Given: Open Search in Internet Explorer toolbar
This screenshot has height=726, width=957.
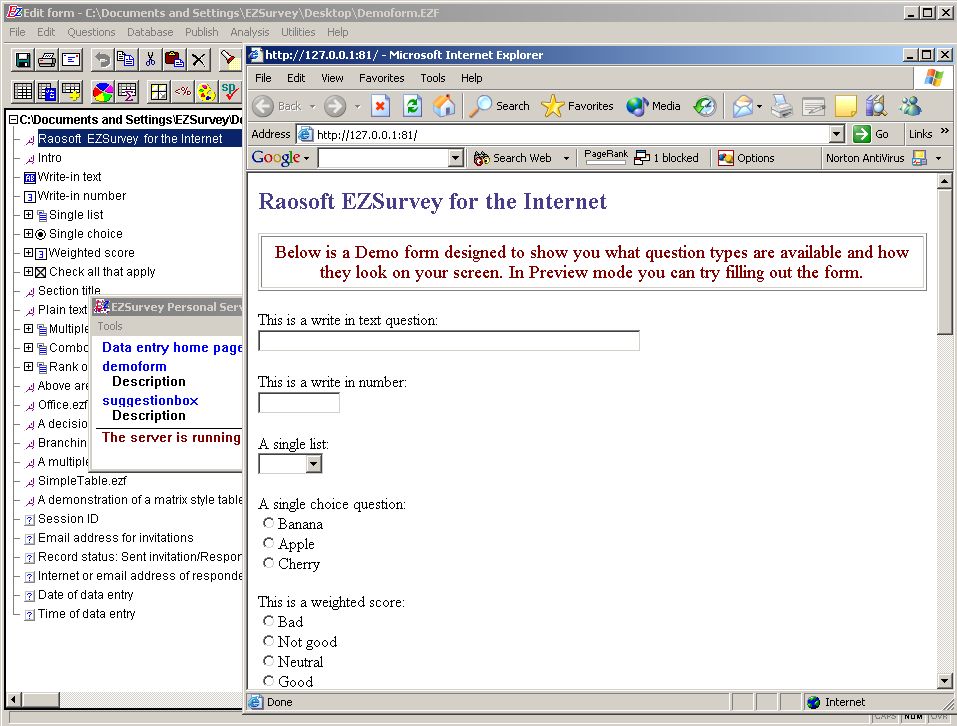Looking at the screenshot, I should click(x=500, y=106).
